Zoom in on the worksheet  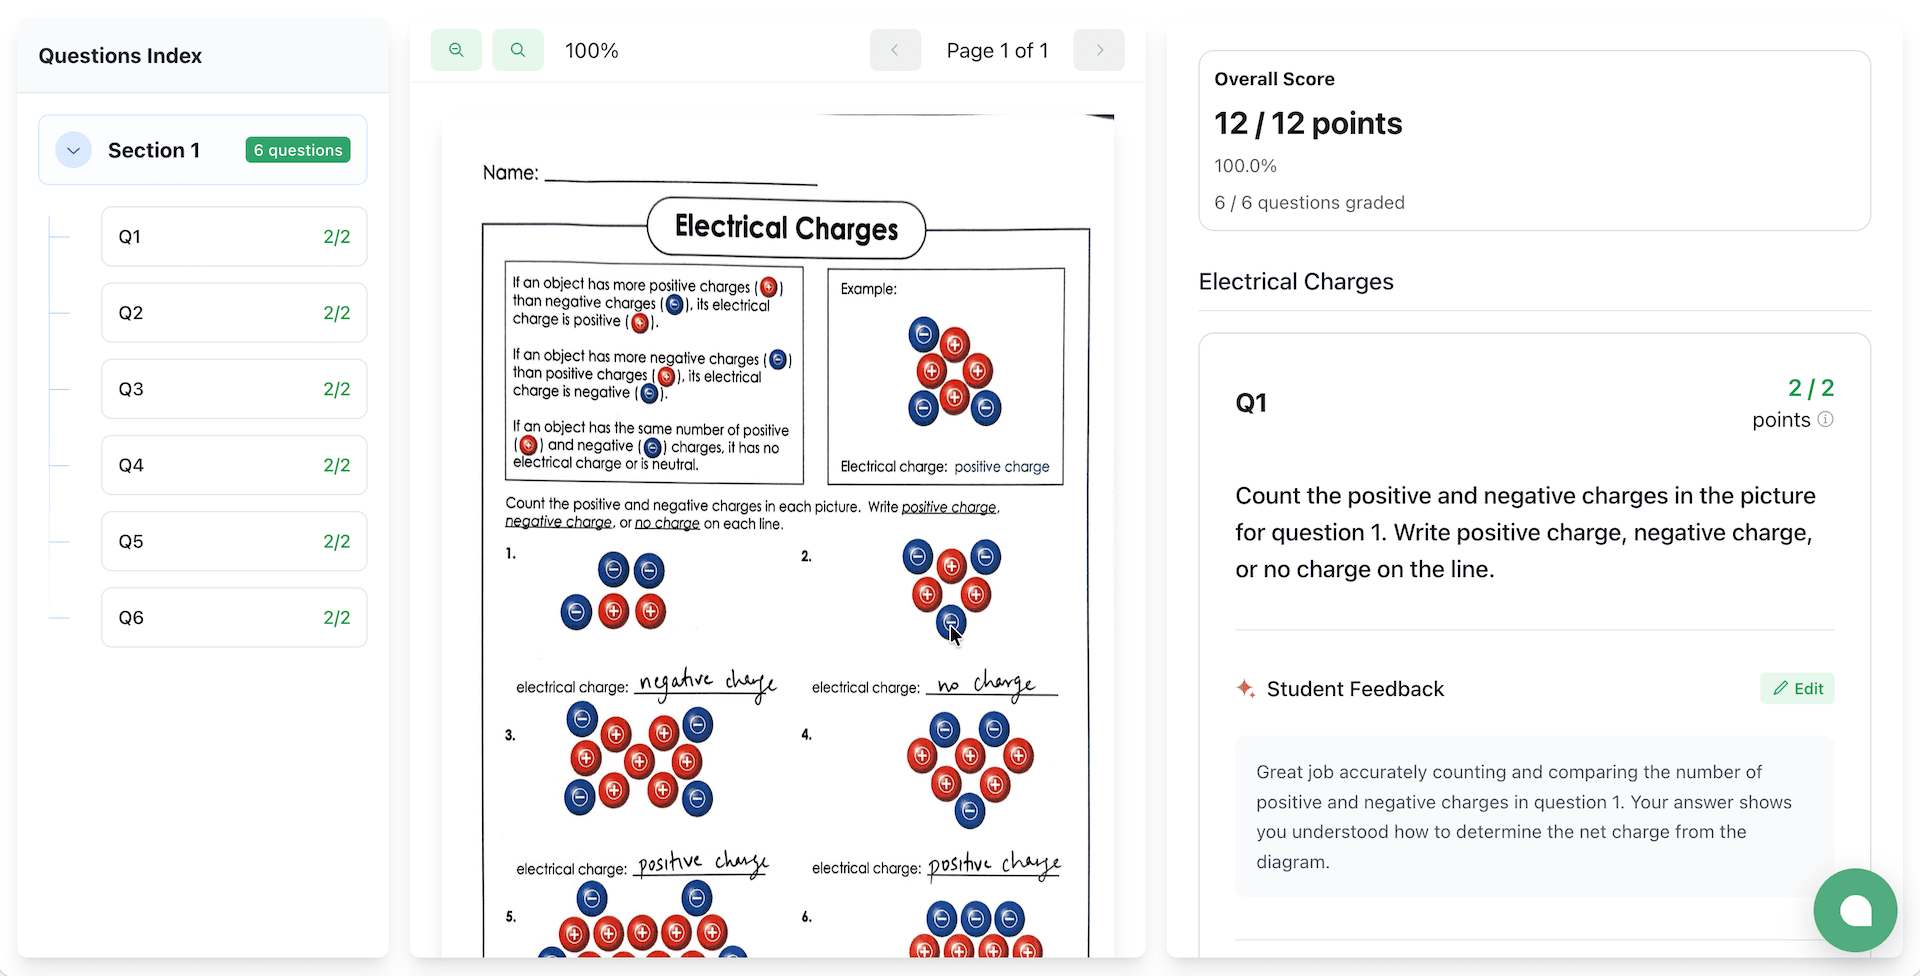518,49
